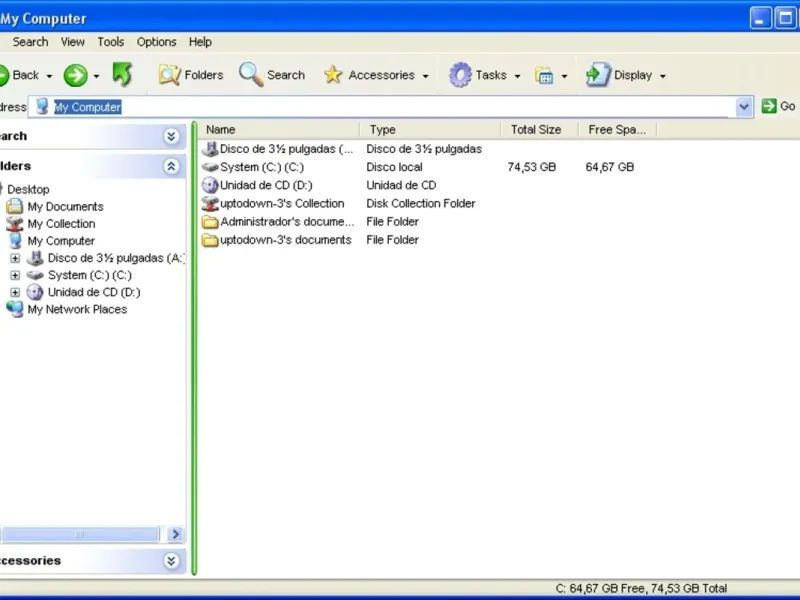Open the Search magnifier toolbar button
Viewport: 800px width, 600px height.
pyautogui.click(x=272, y=75)
